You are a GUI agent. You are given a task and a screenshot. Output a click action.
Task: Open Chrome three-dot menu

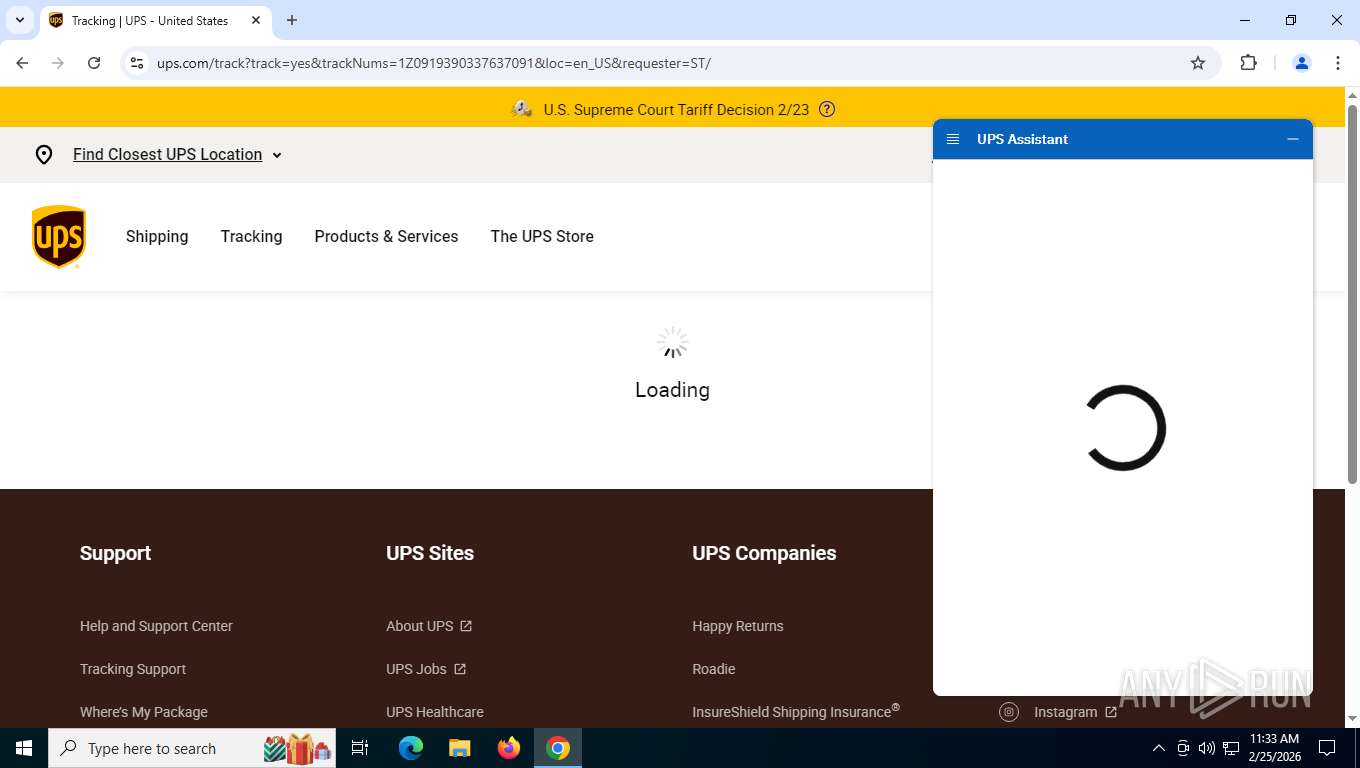(1338, 63)
